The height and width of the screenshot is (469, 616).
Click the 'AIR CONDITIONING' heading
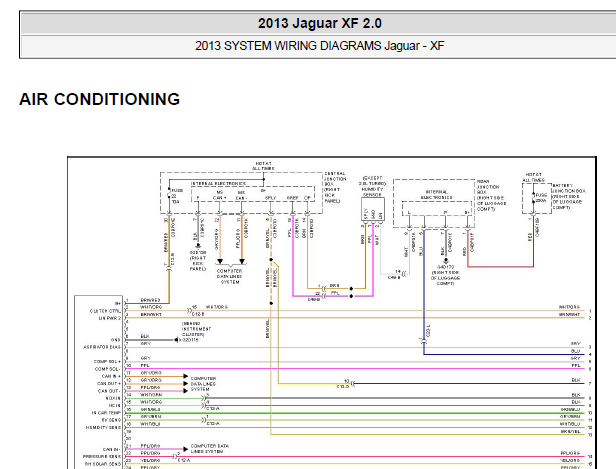pos(99,99)
